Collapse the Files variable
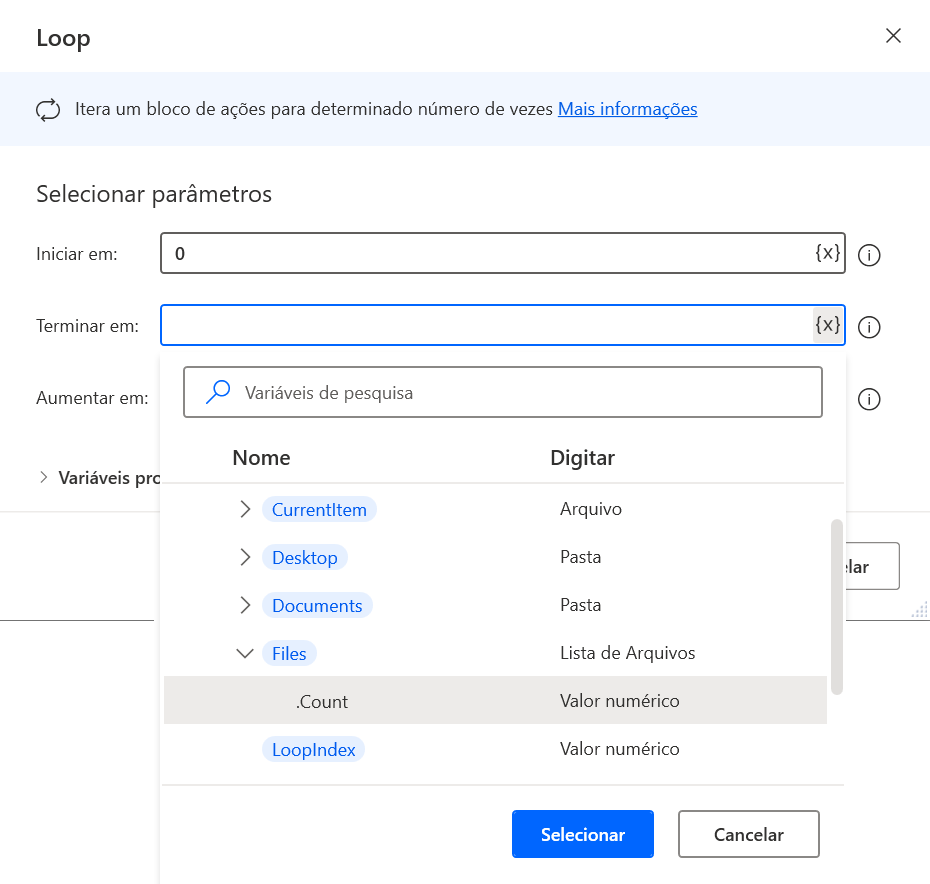 (x=245, y=652)
